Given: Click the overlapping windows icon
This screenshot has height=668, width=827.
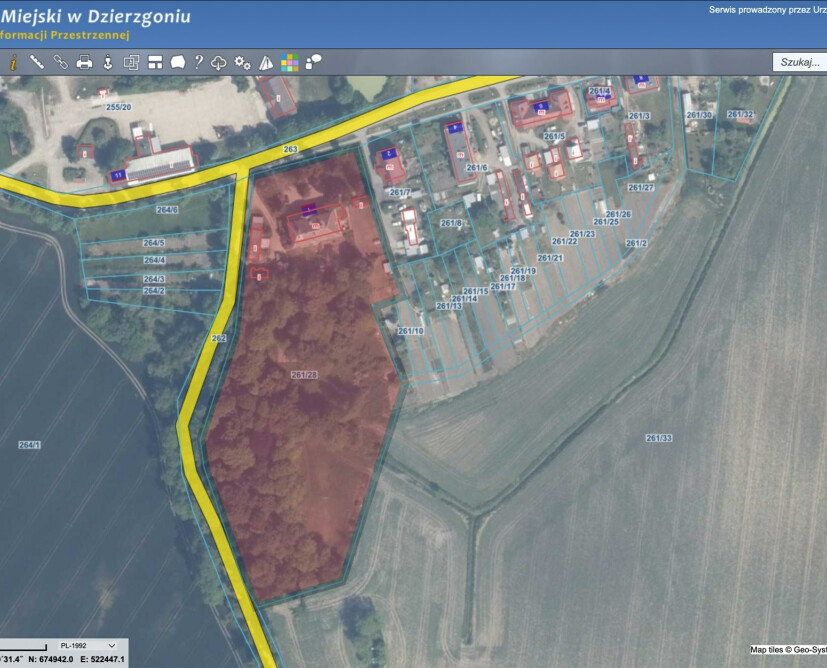Looking at the screenshot, I should tap(131, 62).
